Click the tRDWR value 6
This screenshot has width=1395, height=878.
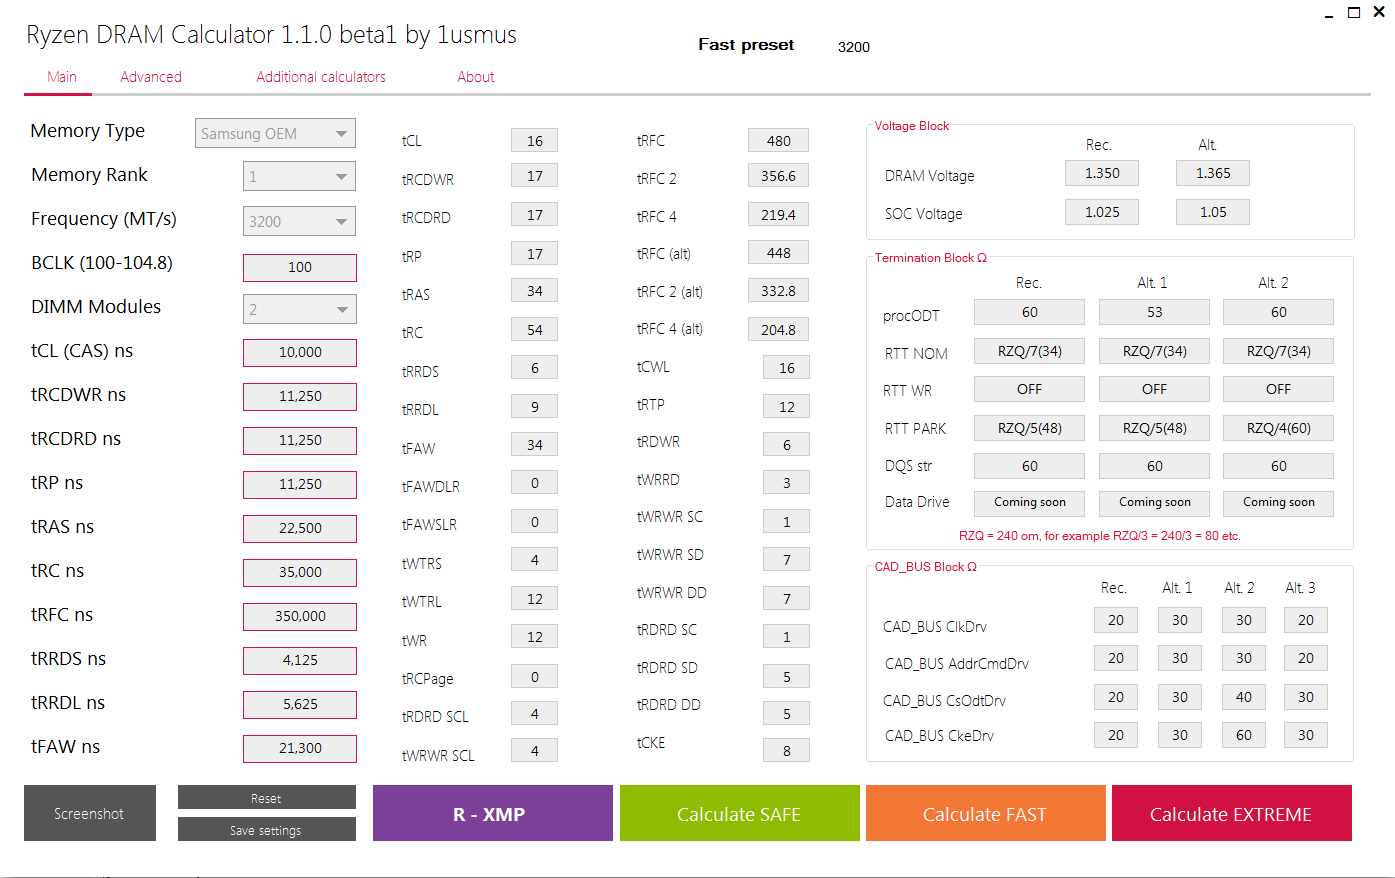(x=787, y=445)
